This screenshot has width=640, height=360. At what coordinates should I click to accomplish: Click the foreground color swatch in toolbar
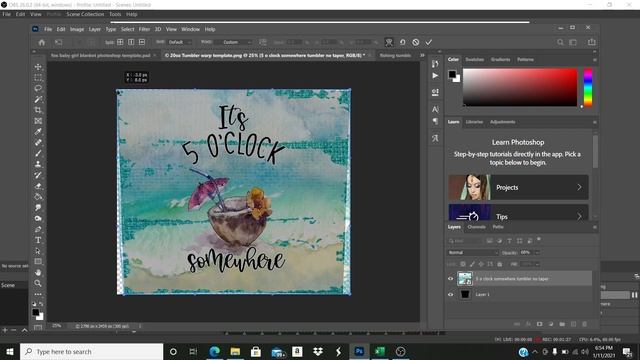tap(36, 312)
